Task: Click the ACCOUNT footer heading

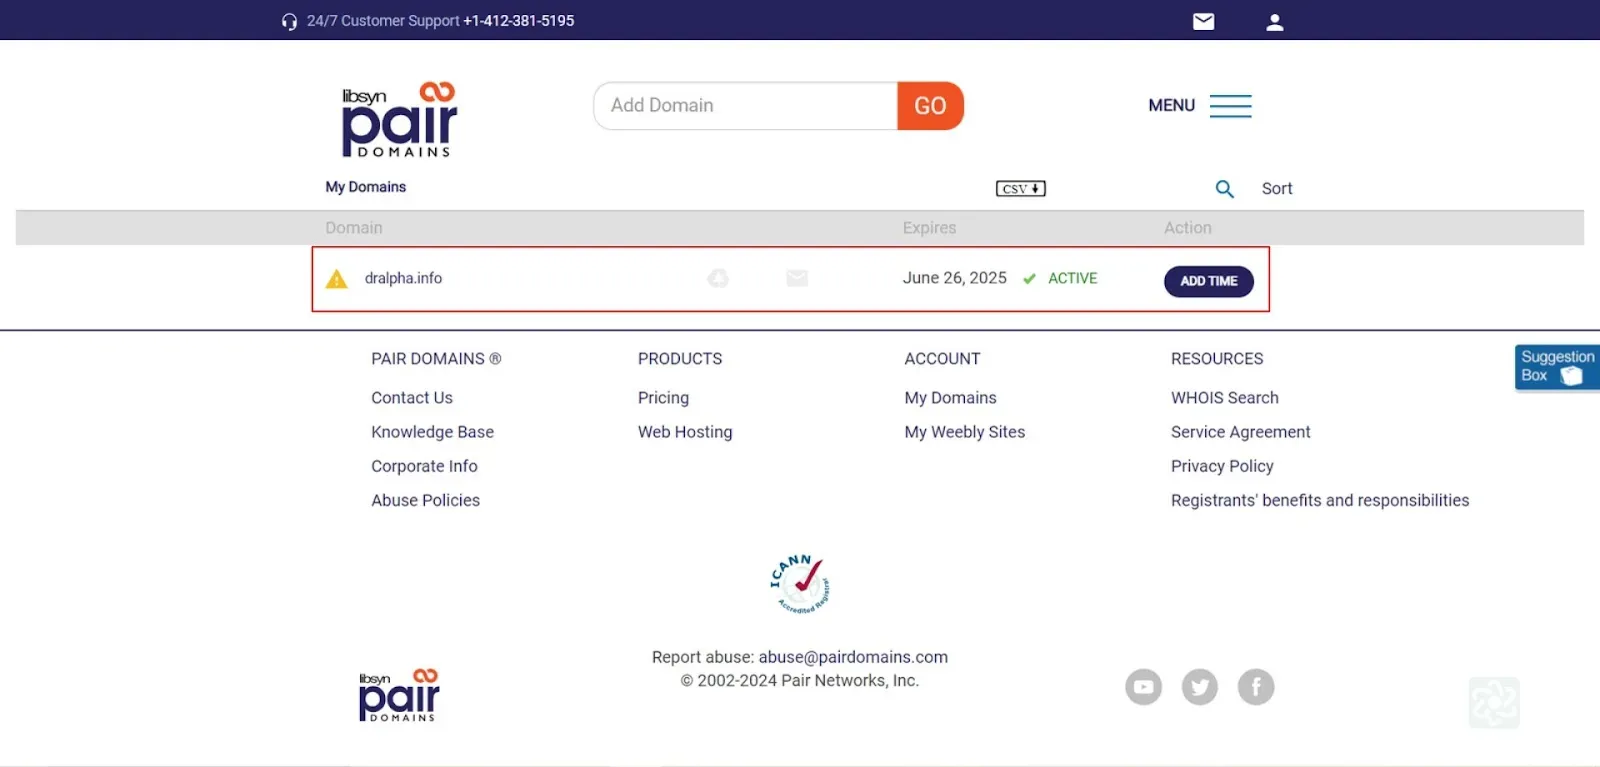Action: (943, 359)
